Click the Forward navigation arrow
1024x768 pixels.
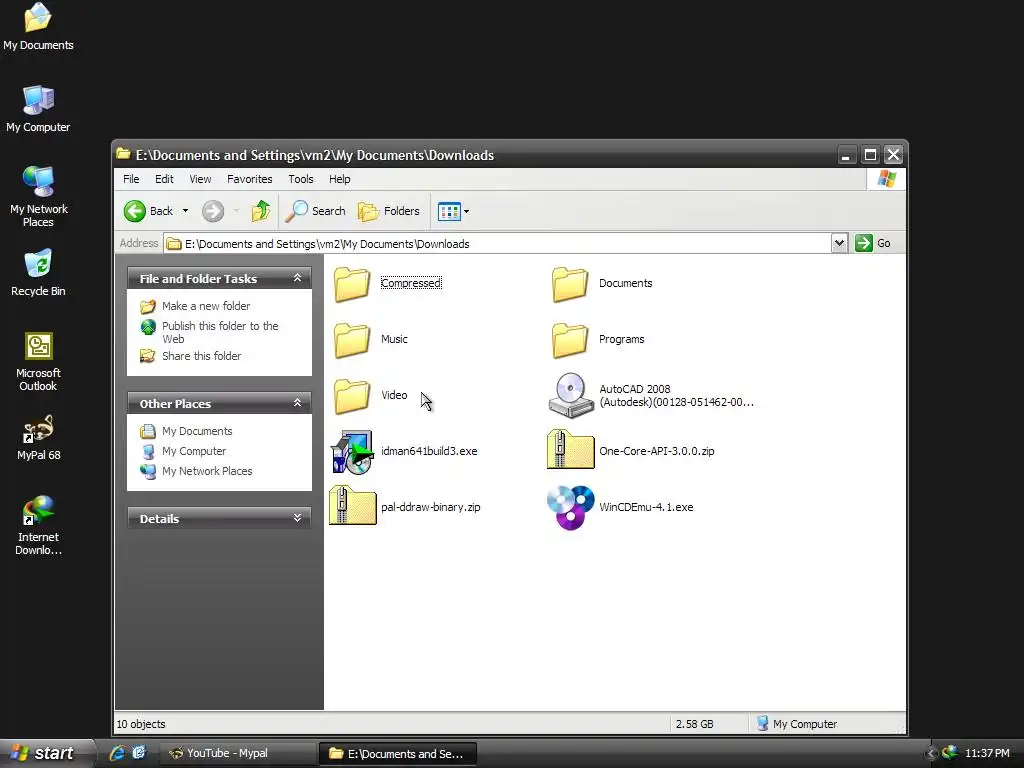coord(213,211)
